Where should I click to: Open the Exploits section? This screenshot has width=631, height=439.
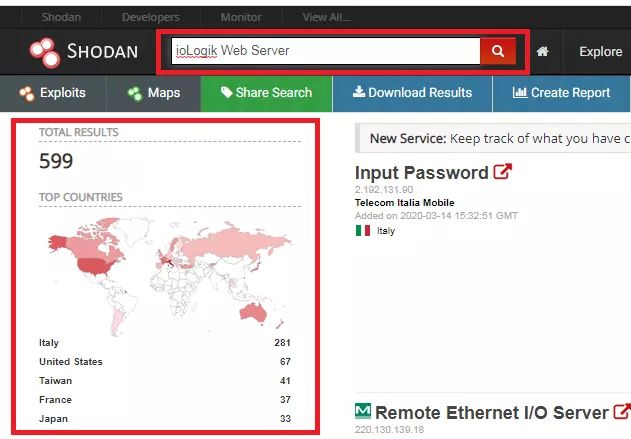pyautogui.click(x=53, y=93)
